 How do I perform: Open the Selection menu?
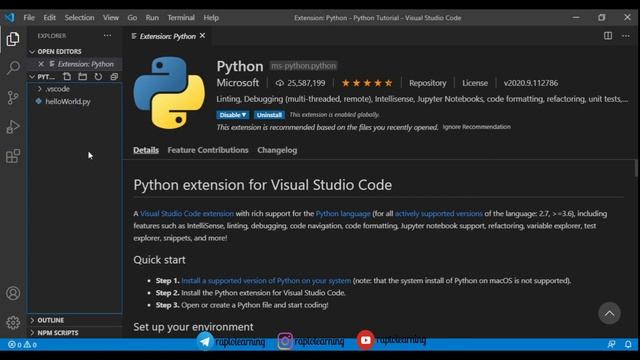(x=79, y=18)
